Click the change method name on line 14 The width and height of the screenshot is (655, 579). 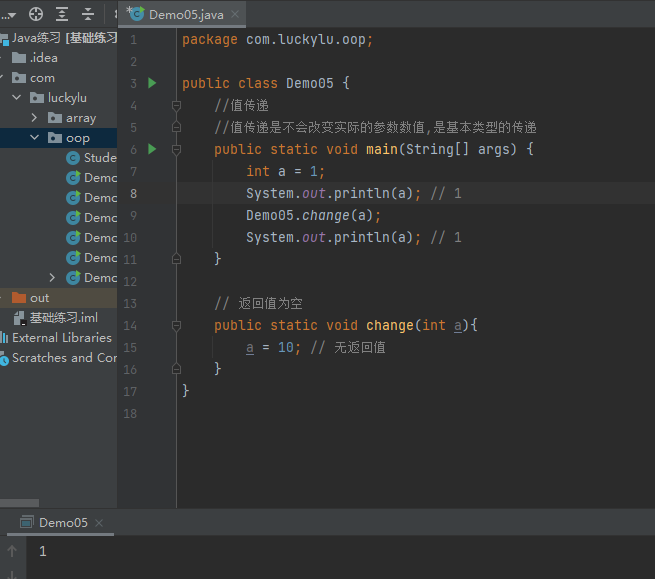[390, 325]
